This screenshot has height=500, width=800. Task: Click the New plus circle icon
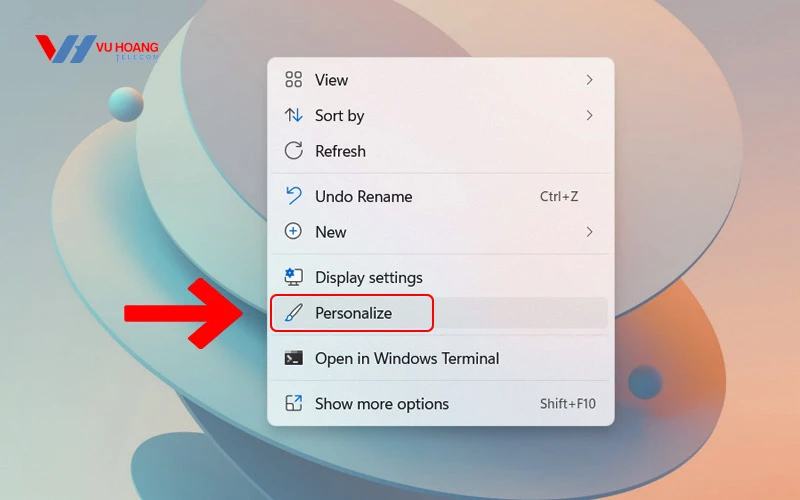click(293, 232)
